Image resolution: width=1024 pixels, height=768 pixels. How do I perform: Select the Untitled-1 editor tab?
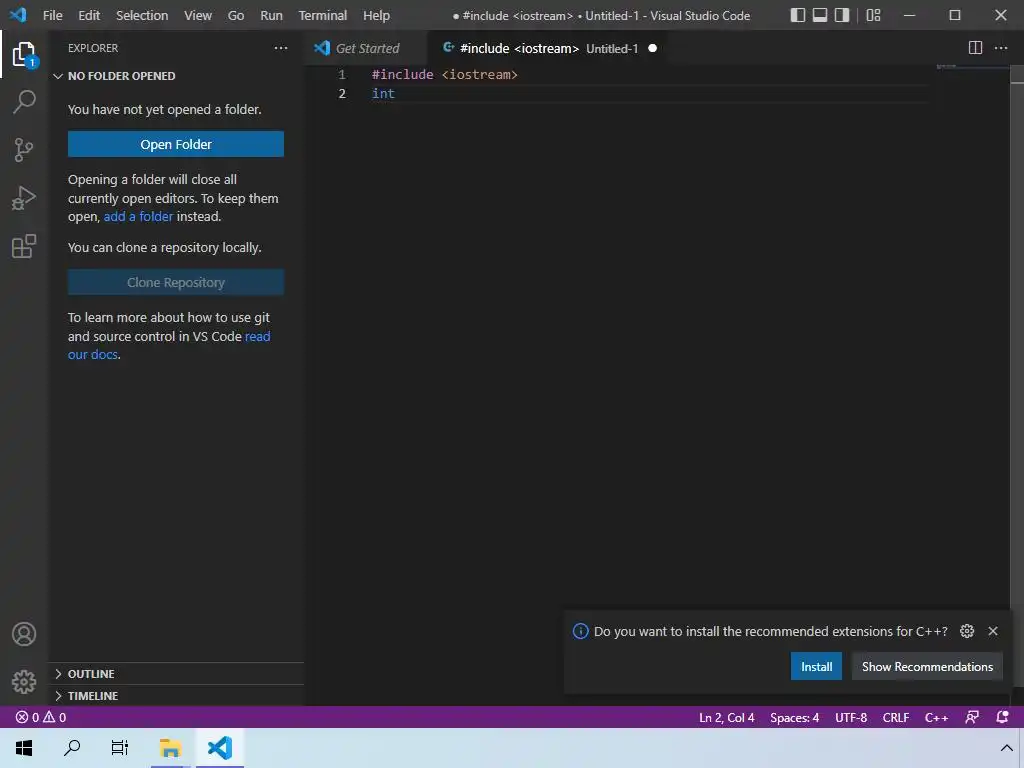click(547, 48)
